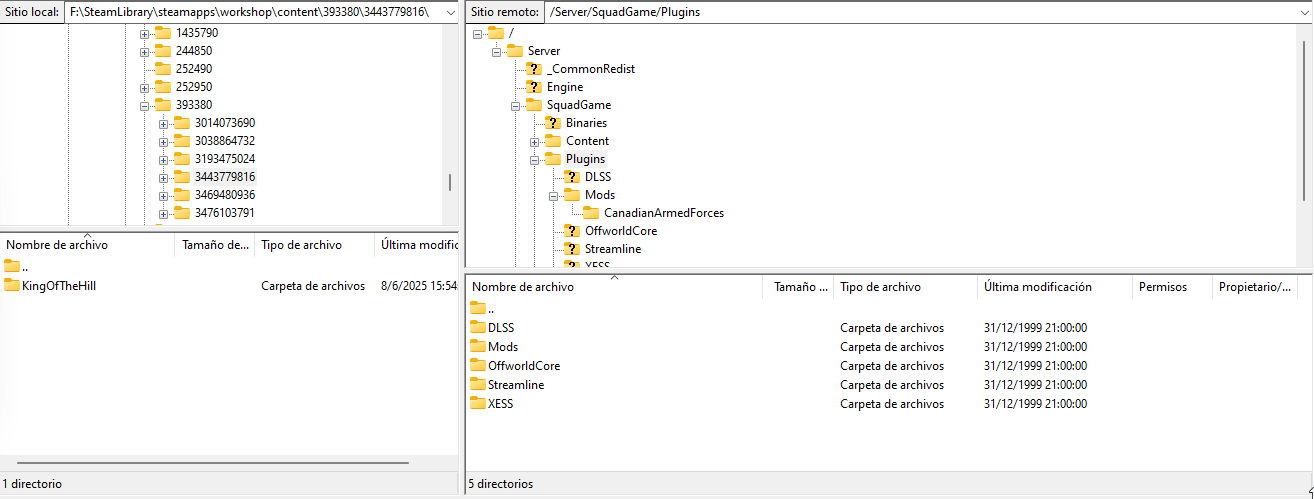Select the 393380 label in local tree

click(x=194, y=105)
